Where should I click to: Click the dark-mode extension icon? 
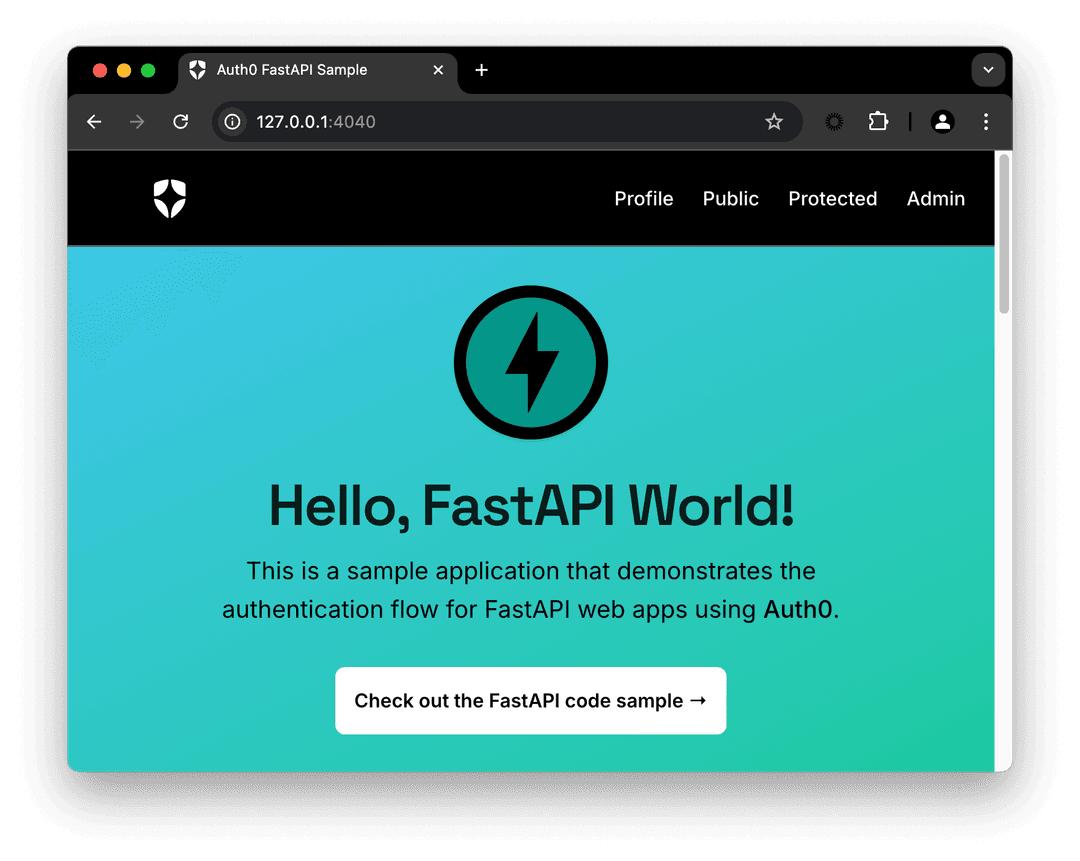pos(833,121)
